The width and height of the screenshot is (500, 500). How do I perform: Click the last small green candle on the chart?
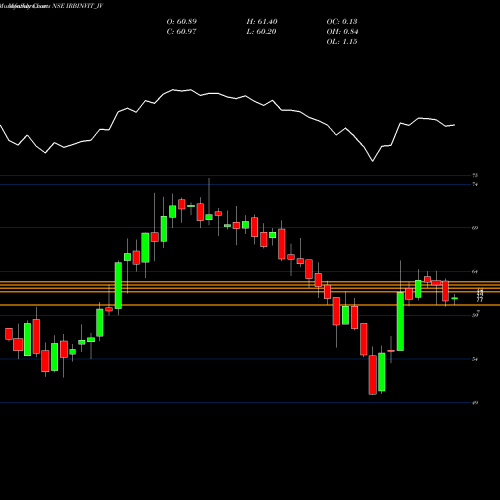(x=455, y=298)
